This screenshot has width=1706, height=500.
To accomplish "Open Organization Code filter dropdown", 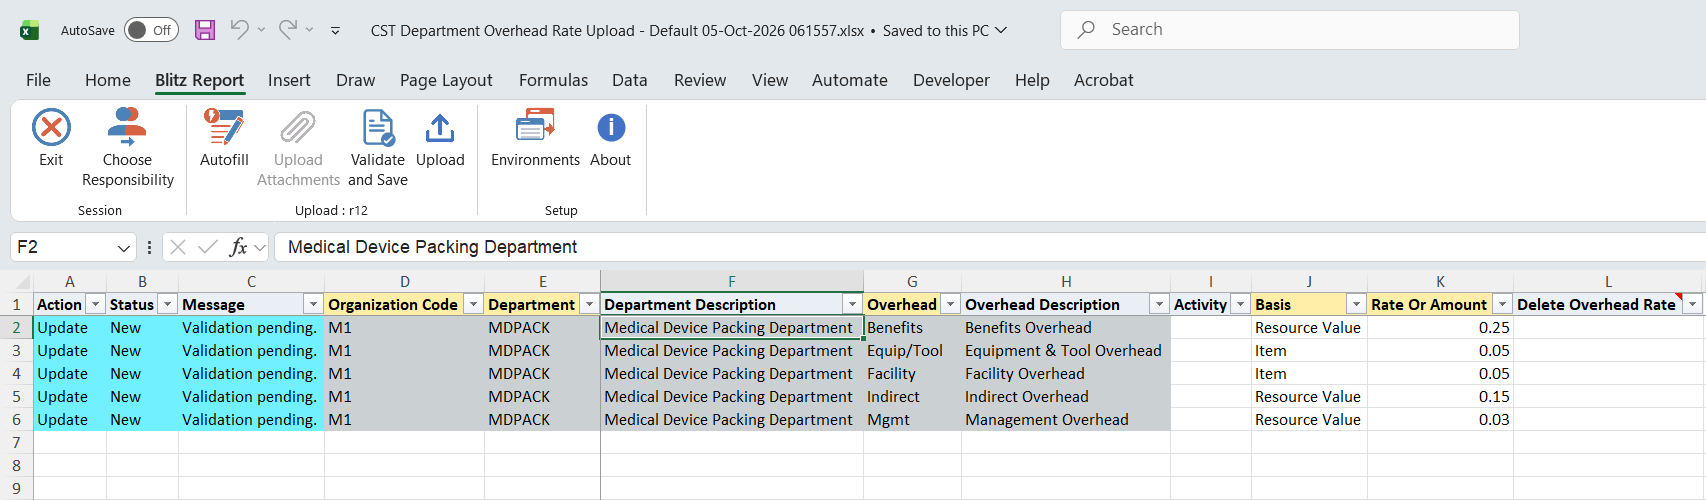I will tap(473, 304).
